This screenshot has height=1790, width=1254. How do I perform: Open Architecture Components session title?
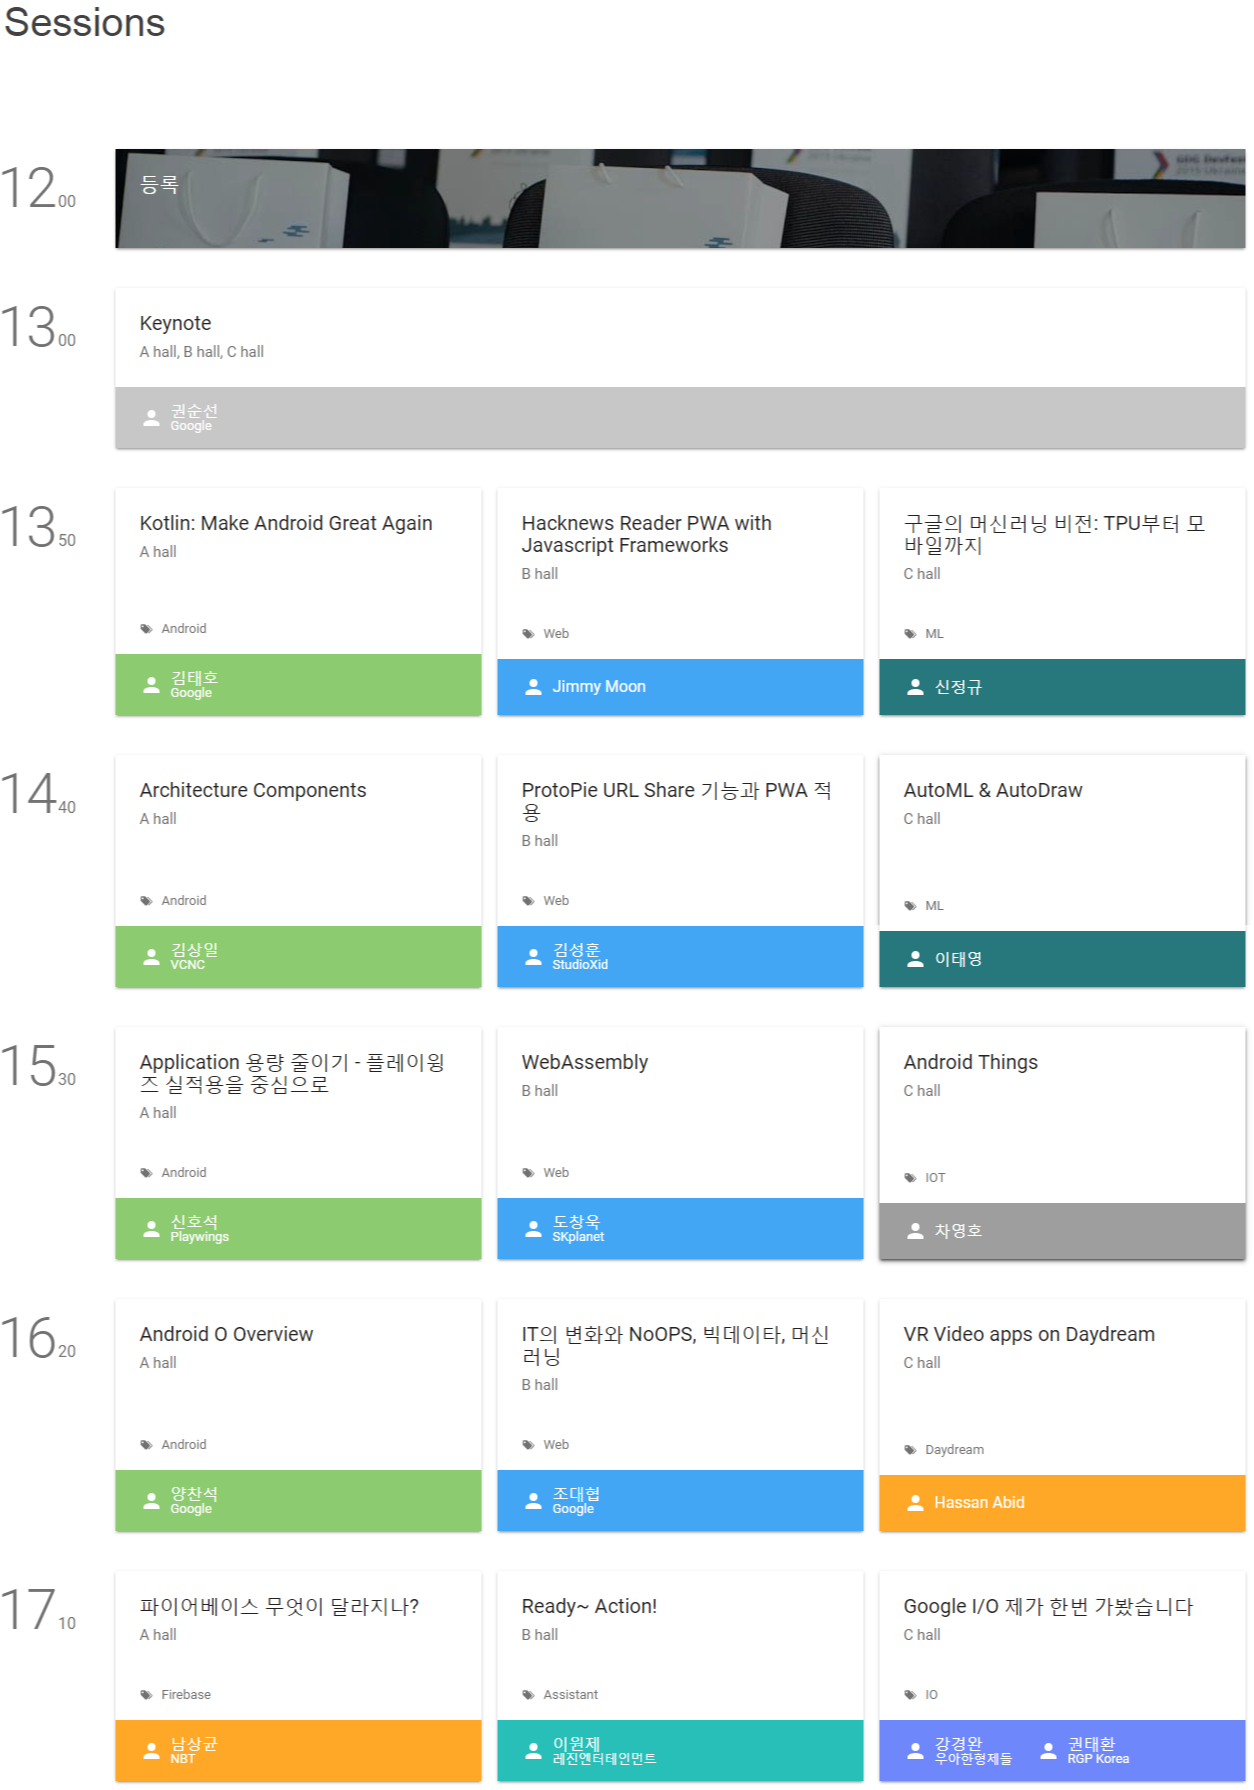(253, 790)
